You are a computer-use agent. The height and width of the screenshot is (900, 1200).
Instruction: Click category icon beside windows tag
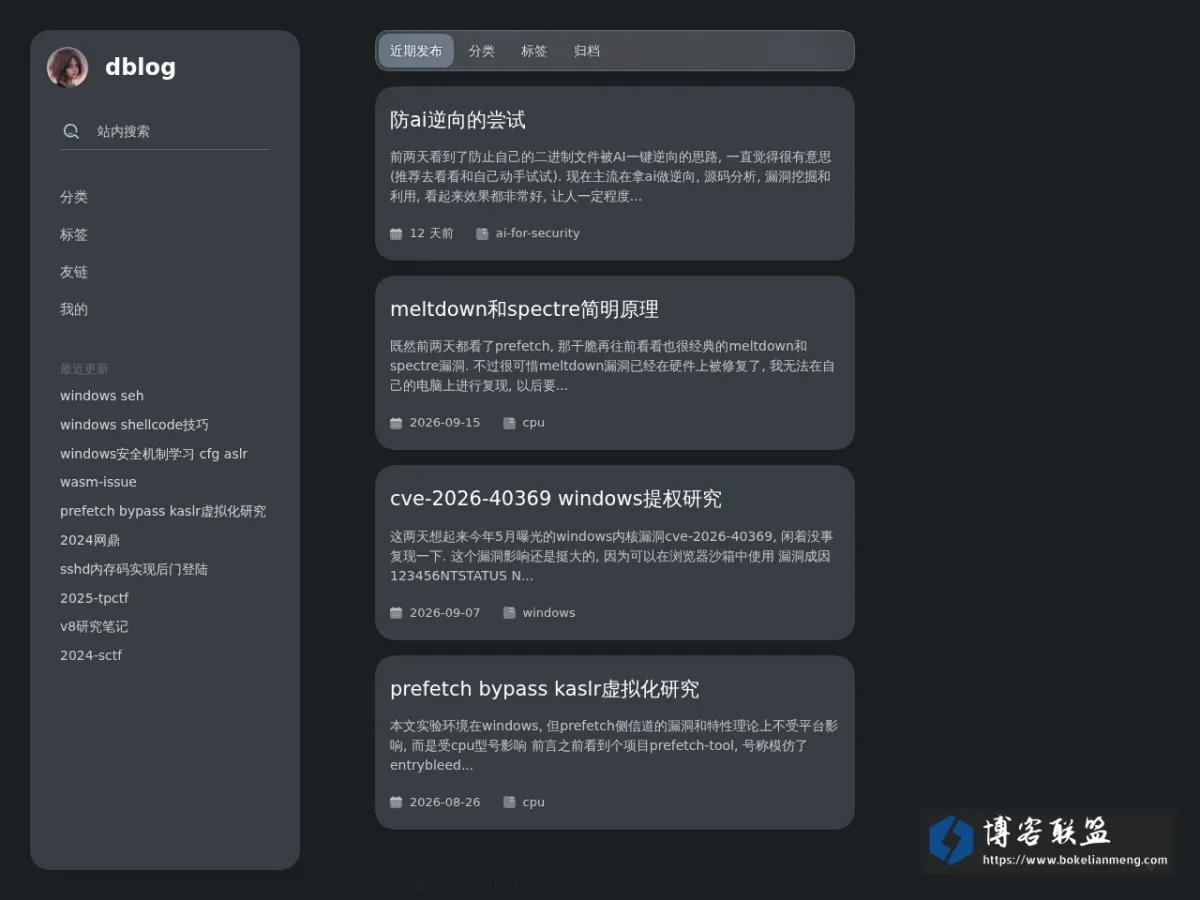coord(510,613)
